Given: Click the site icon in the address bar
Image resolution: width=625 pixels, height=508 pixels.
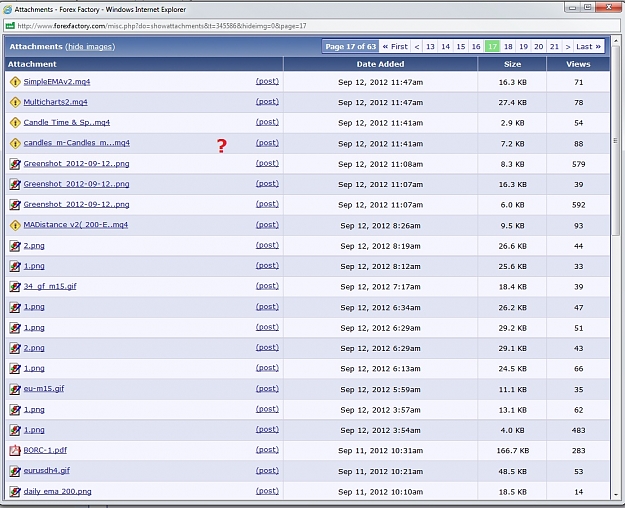Looking at the screenshot, I should 10,26.
